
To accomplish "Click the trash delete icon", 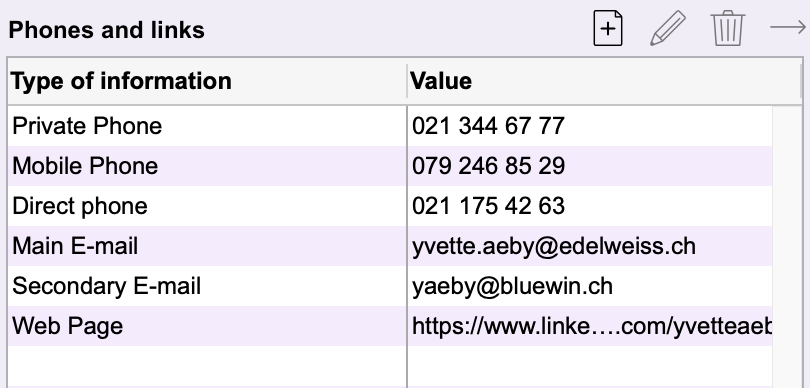I will [x=728, y=28].
